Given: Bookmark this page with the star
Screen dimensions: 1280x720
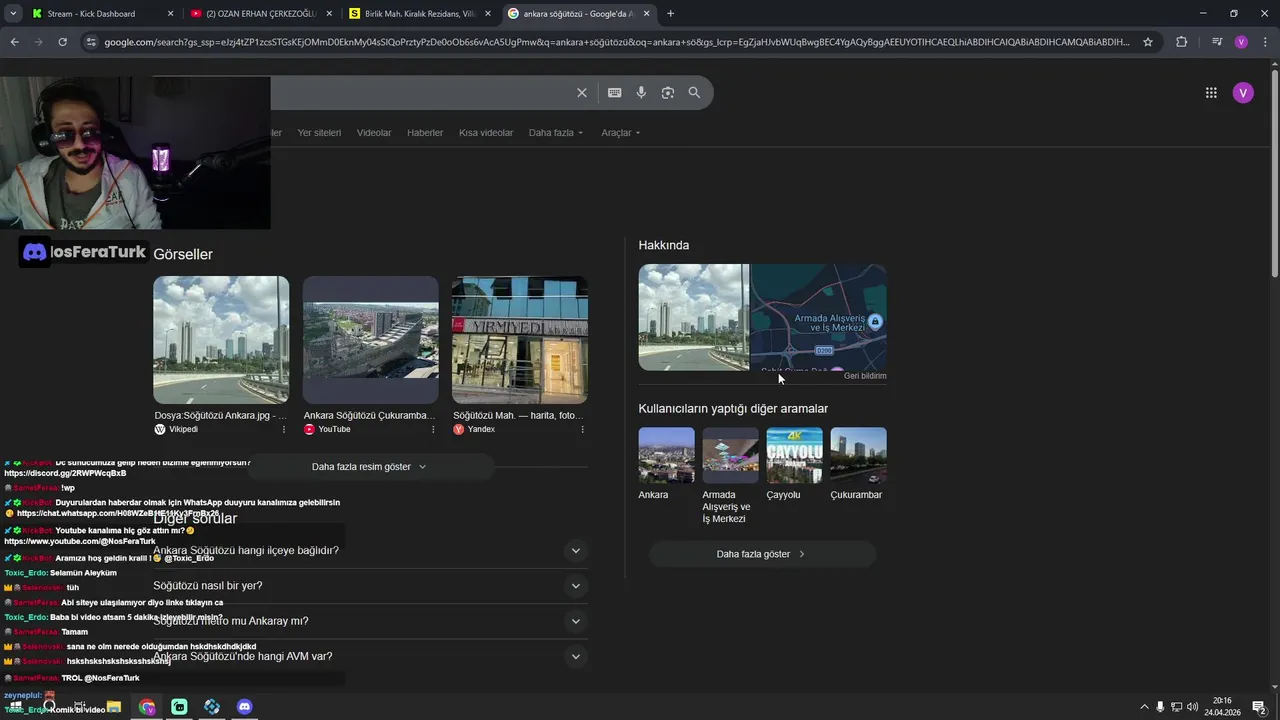Looking at the screenshot, I should pyautogui.click(x=1148, y=42).
